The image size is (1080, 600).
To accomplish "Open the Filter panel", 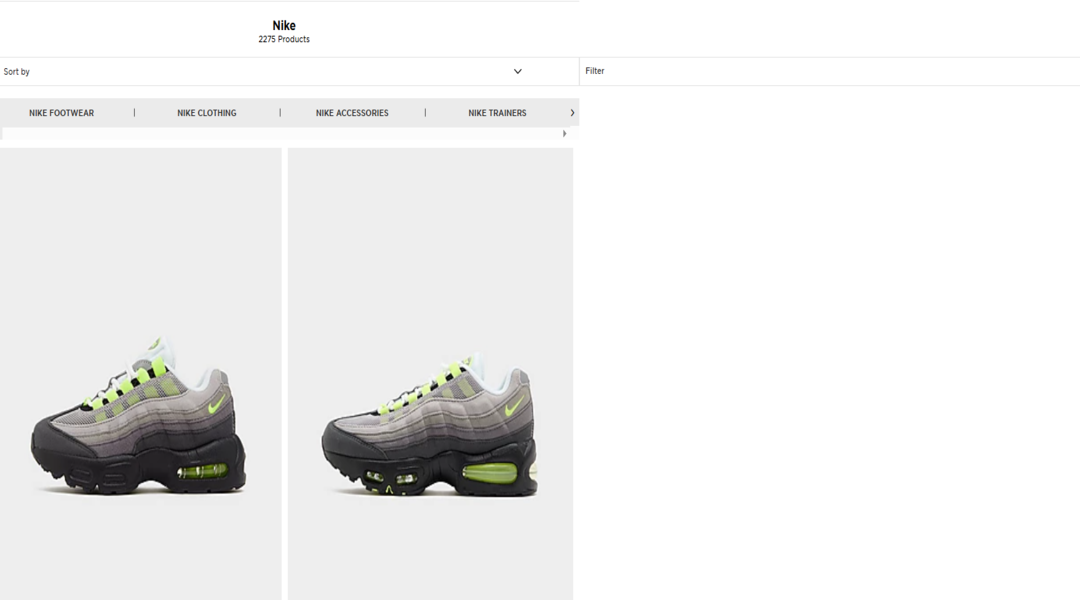I will click(x=595, y=71).
